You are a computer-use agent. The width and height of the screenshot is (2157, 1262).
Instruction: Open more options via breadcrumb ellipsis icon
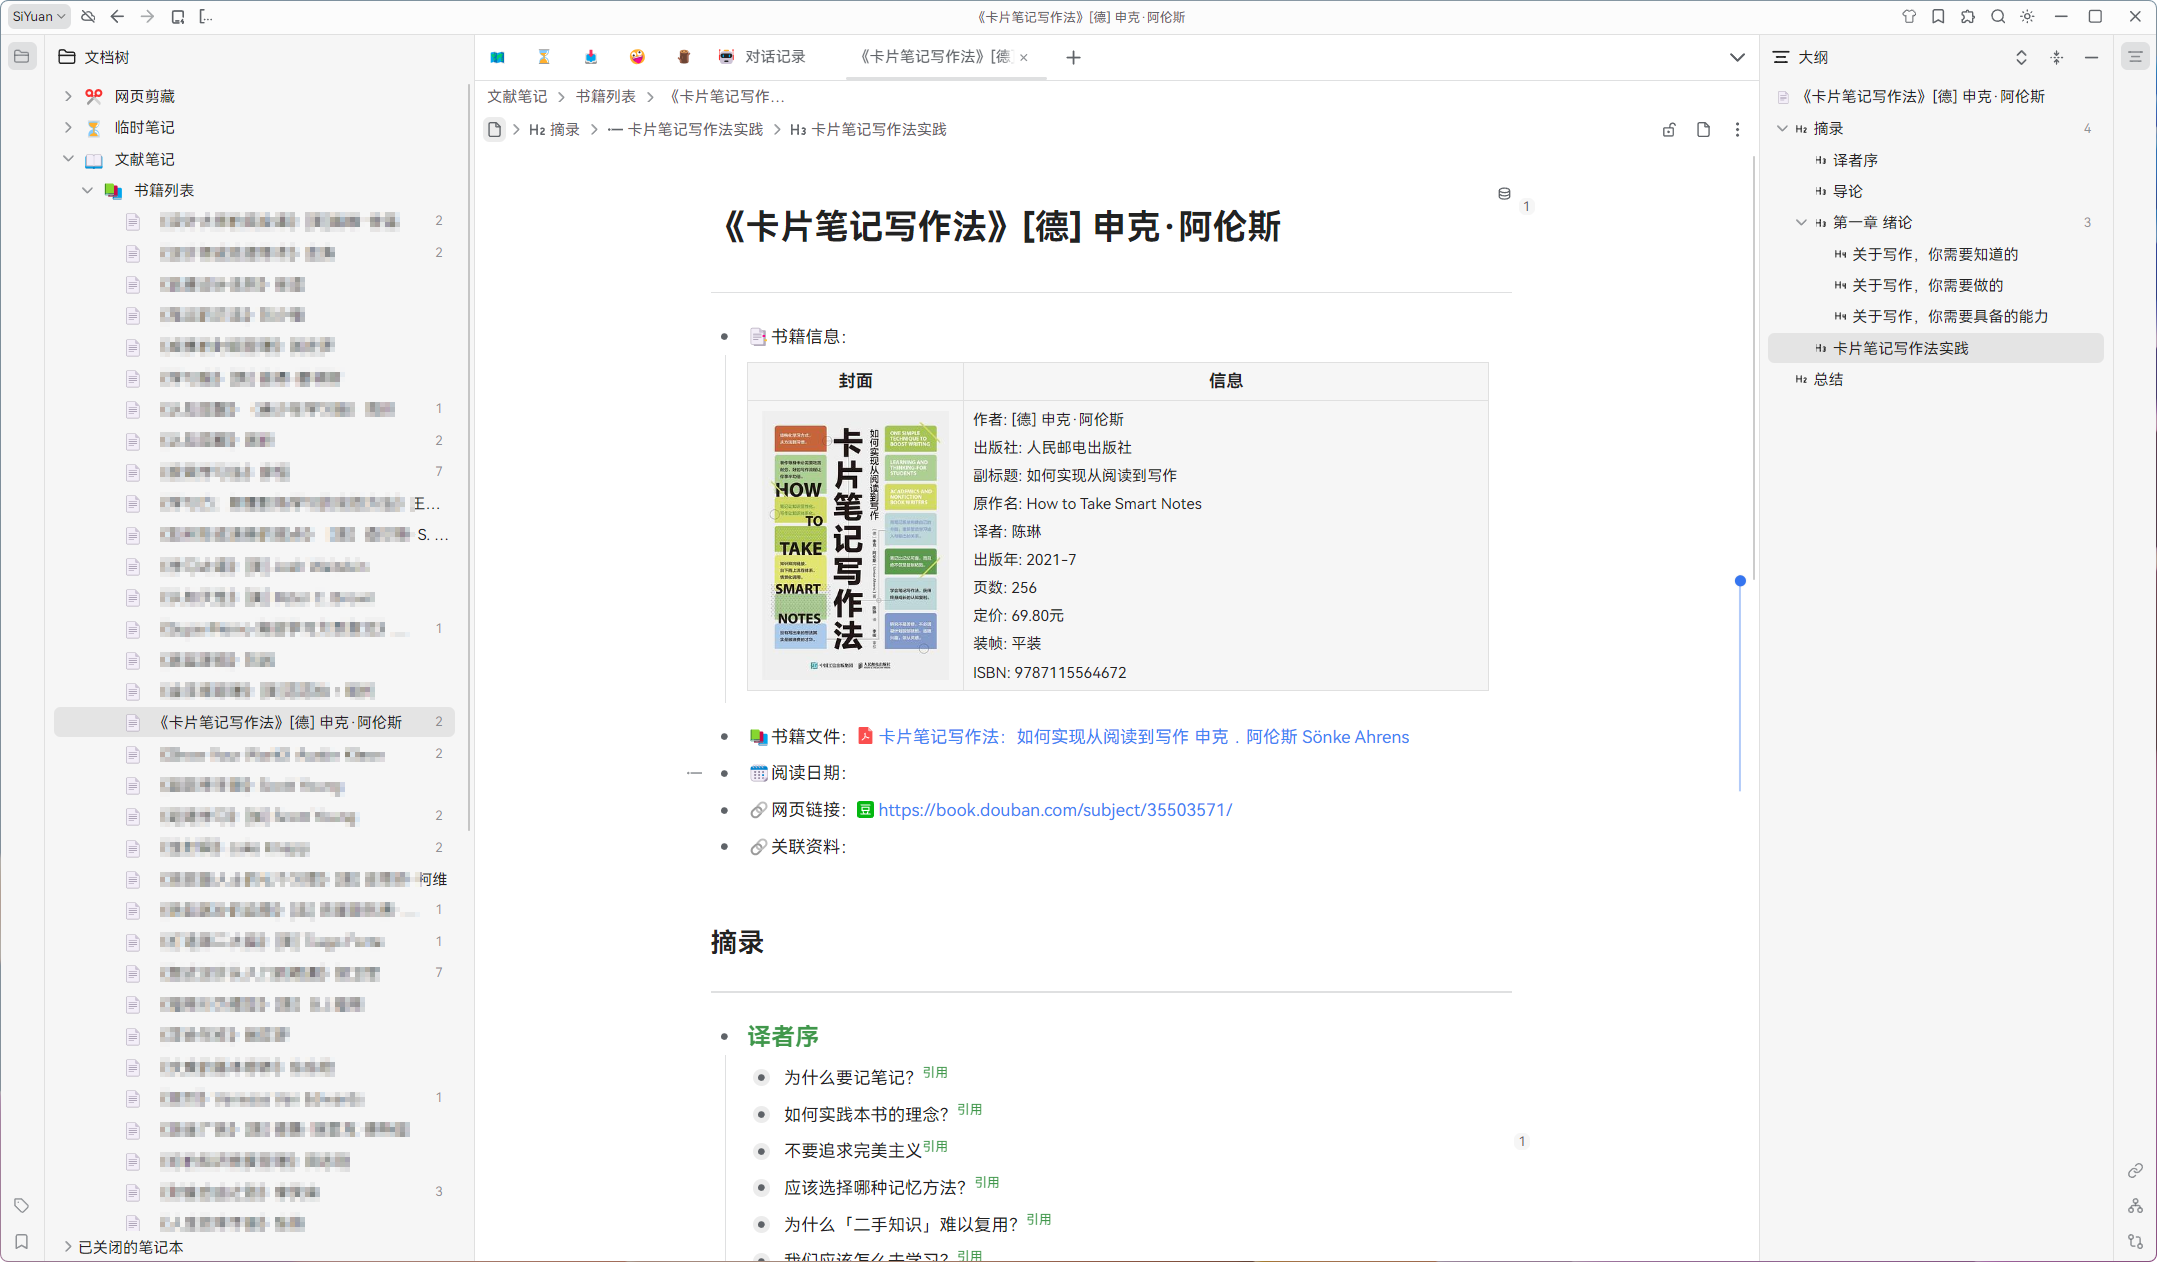[x=1737, y=129]
